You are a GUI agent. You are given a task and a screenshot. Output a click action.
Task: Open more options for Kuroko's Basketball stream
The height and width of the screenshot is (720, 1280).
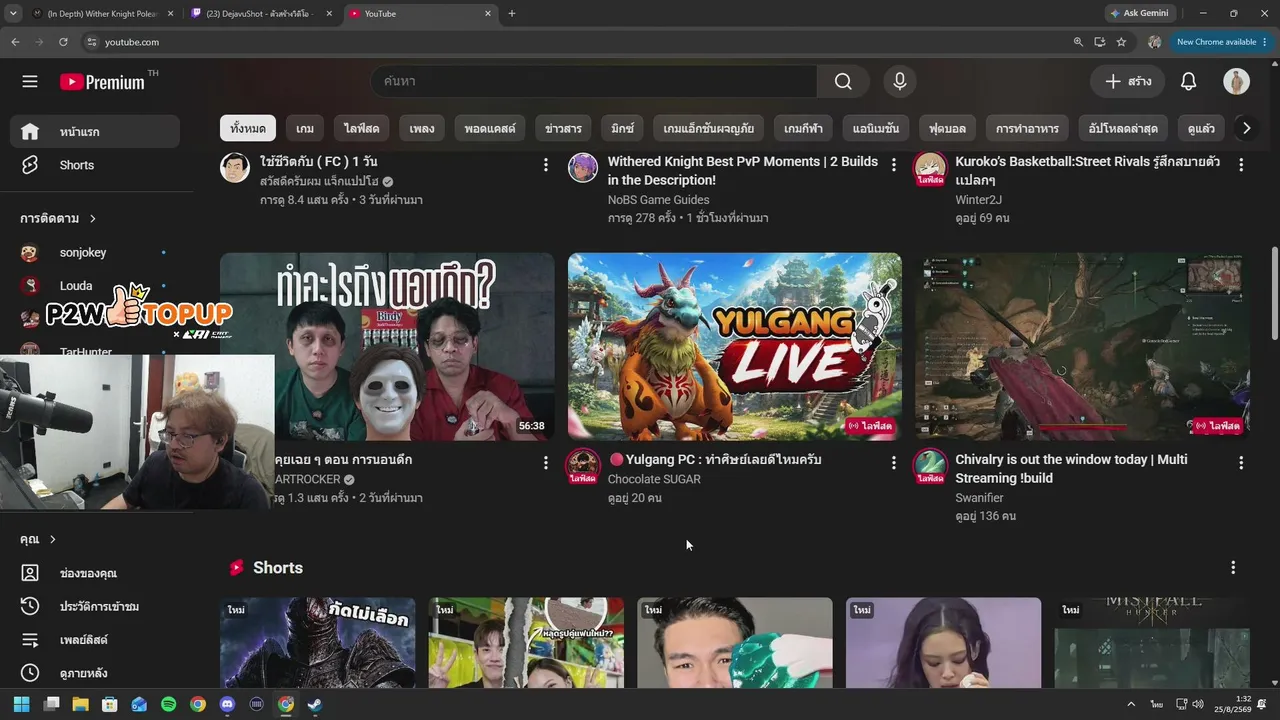point(1241,165)
